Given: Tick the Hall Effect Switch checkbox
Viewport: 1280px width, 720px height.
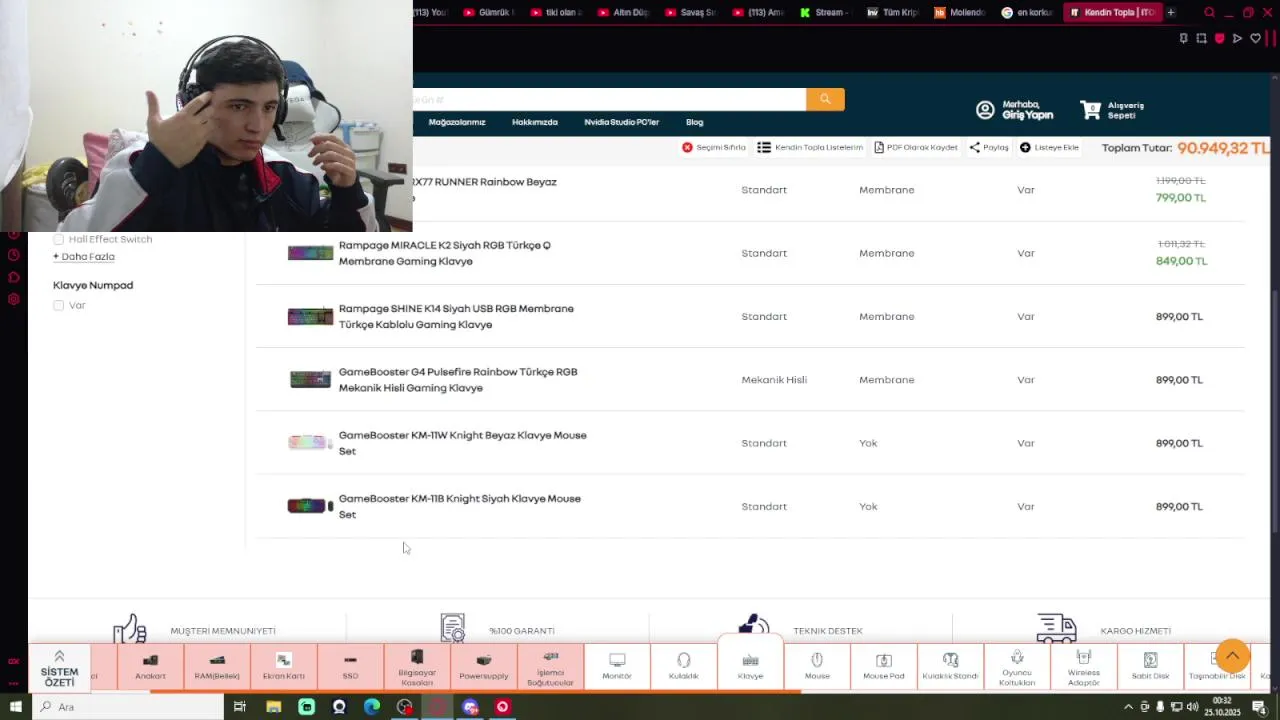Looking at the screenshot, I should point(58,239).
